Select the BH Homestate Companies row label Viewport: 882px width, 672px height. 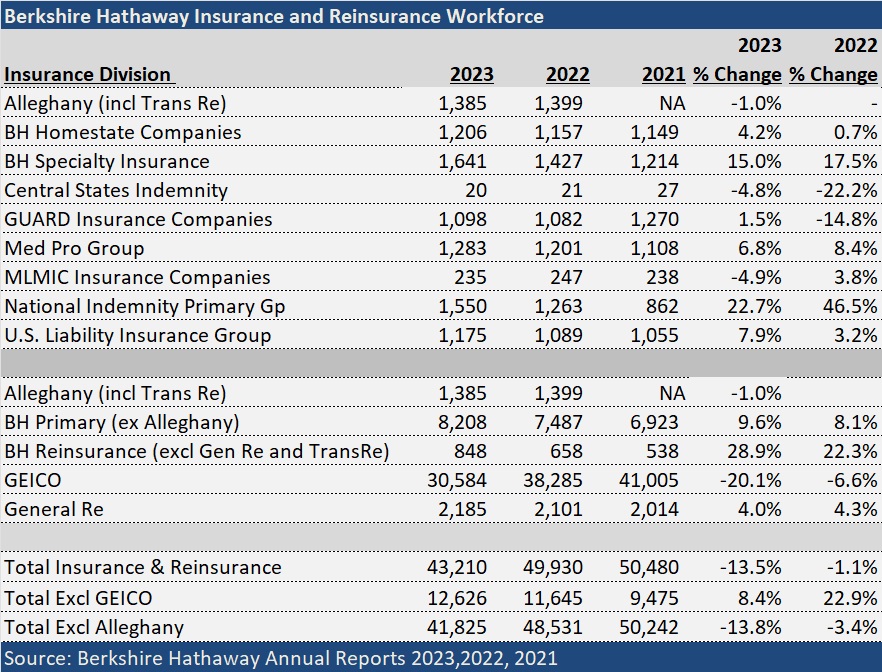pyautogui.click(x=123, y=133)
